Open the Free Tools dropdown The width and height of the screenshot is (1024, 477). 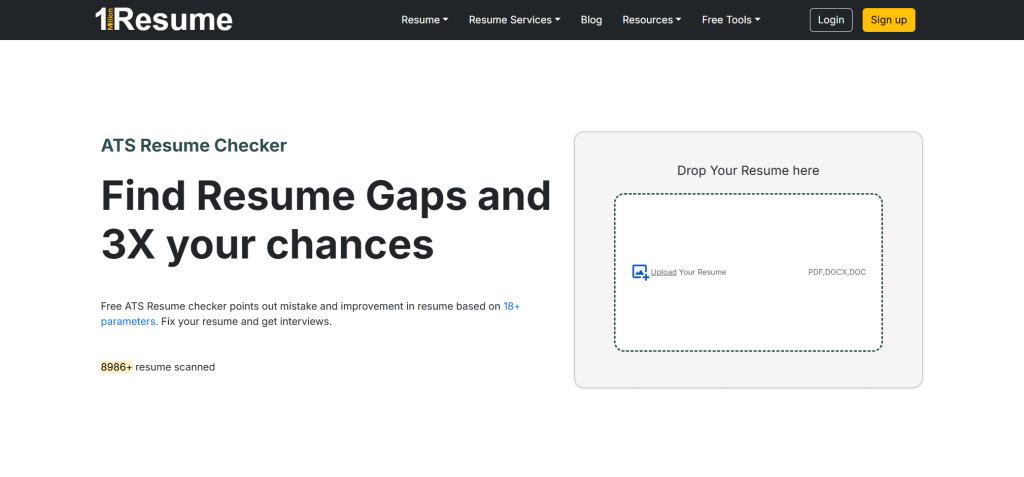click(731, 20)
